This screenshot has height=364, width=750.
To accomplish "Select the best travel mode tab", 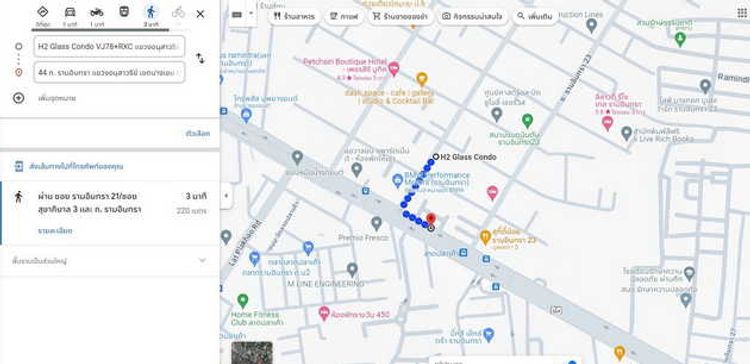I will (x=43, y=12).
